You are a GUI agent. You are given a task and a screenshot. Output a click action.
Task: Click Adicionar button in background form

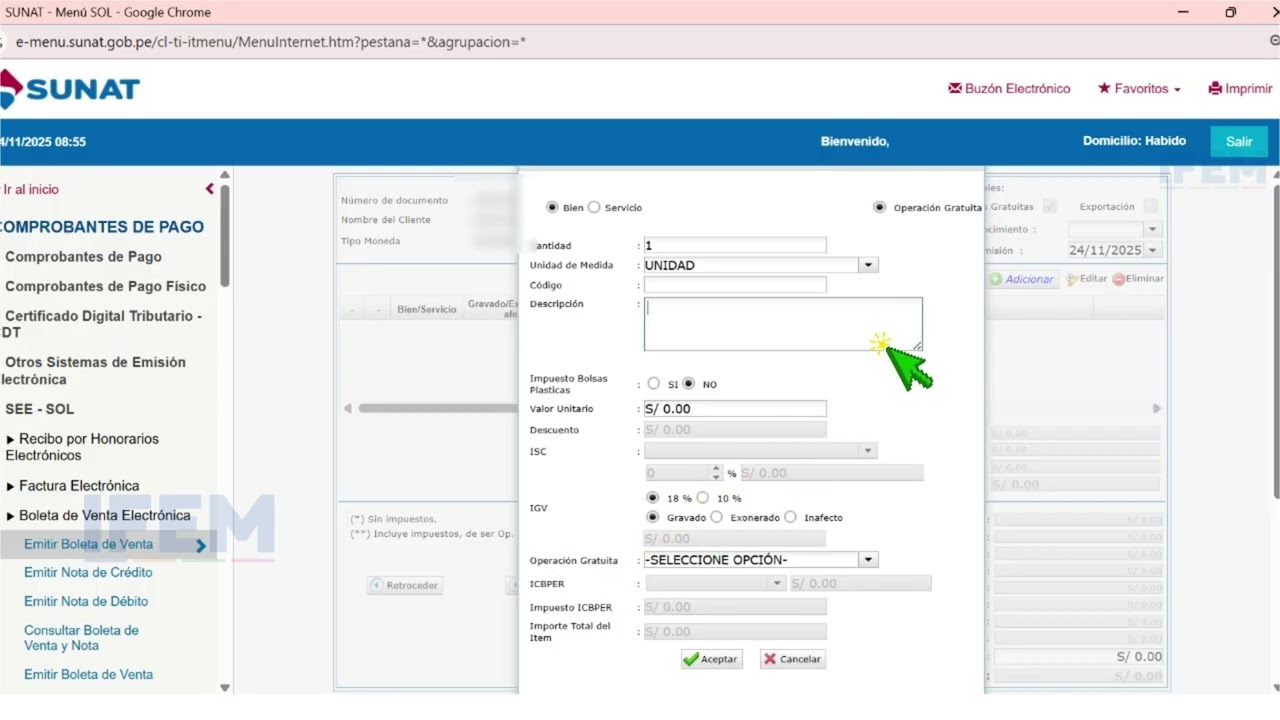(x=1022, y=279)
